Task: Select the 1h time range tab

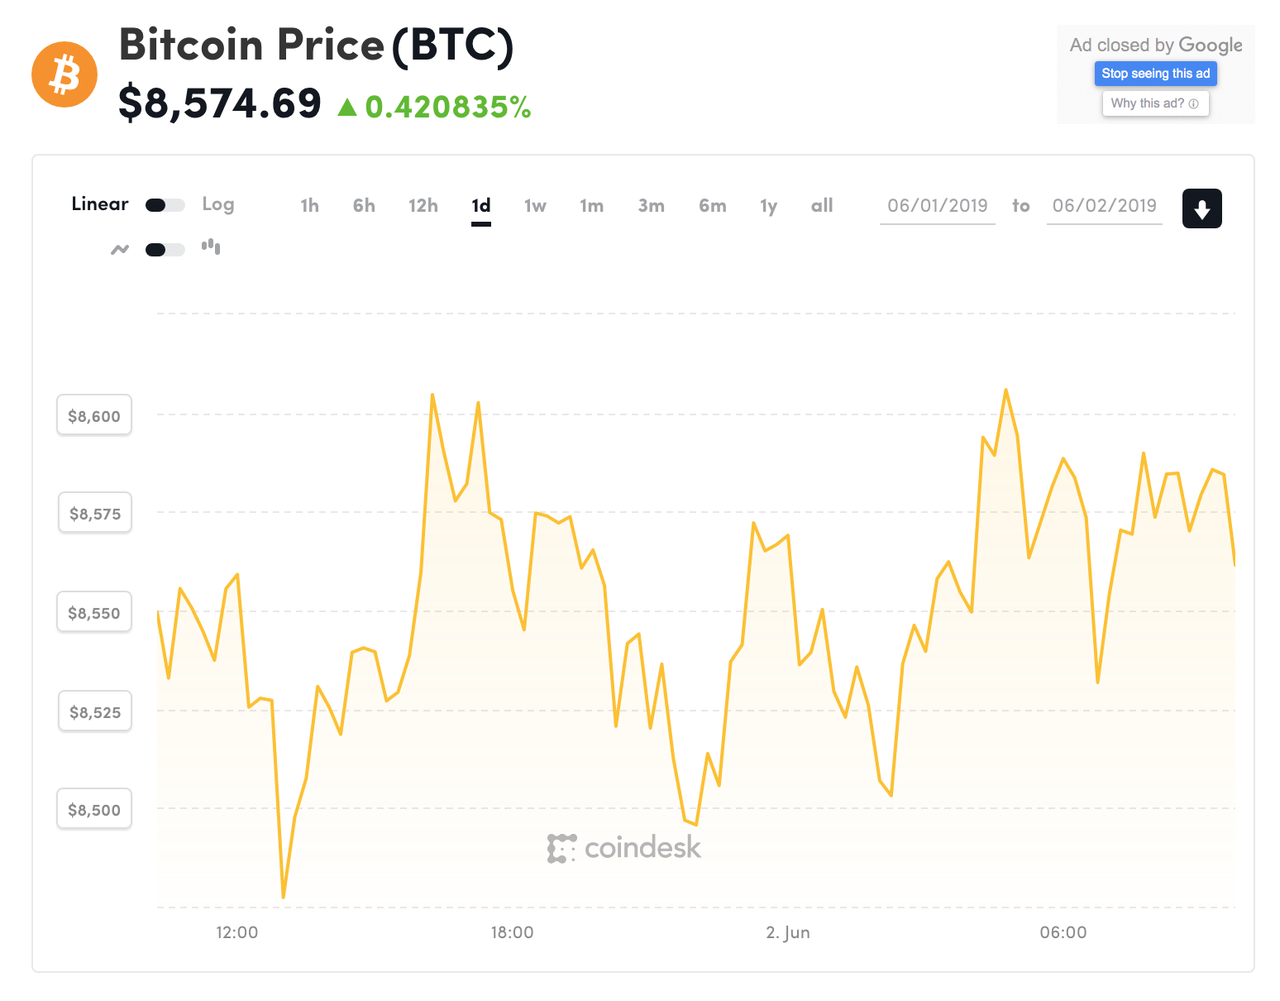Action: (x=309, y=205)
